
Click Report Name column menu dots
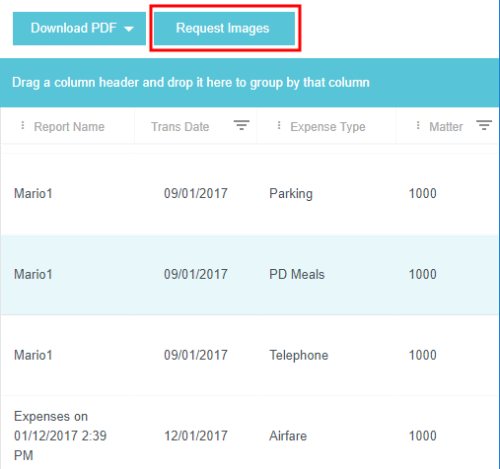[x=23, y=125]
